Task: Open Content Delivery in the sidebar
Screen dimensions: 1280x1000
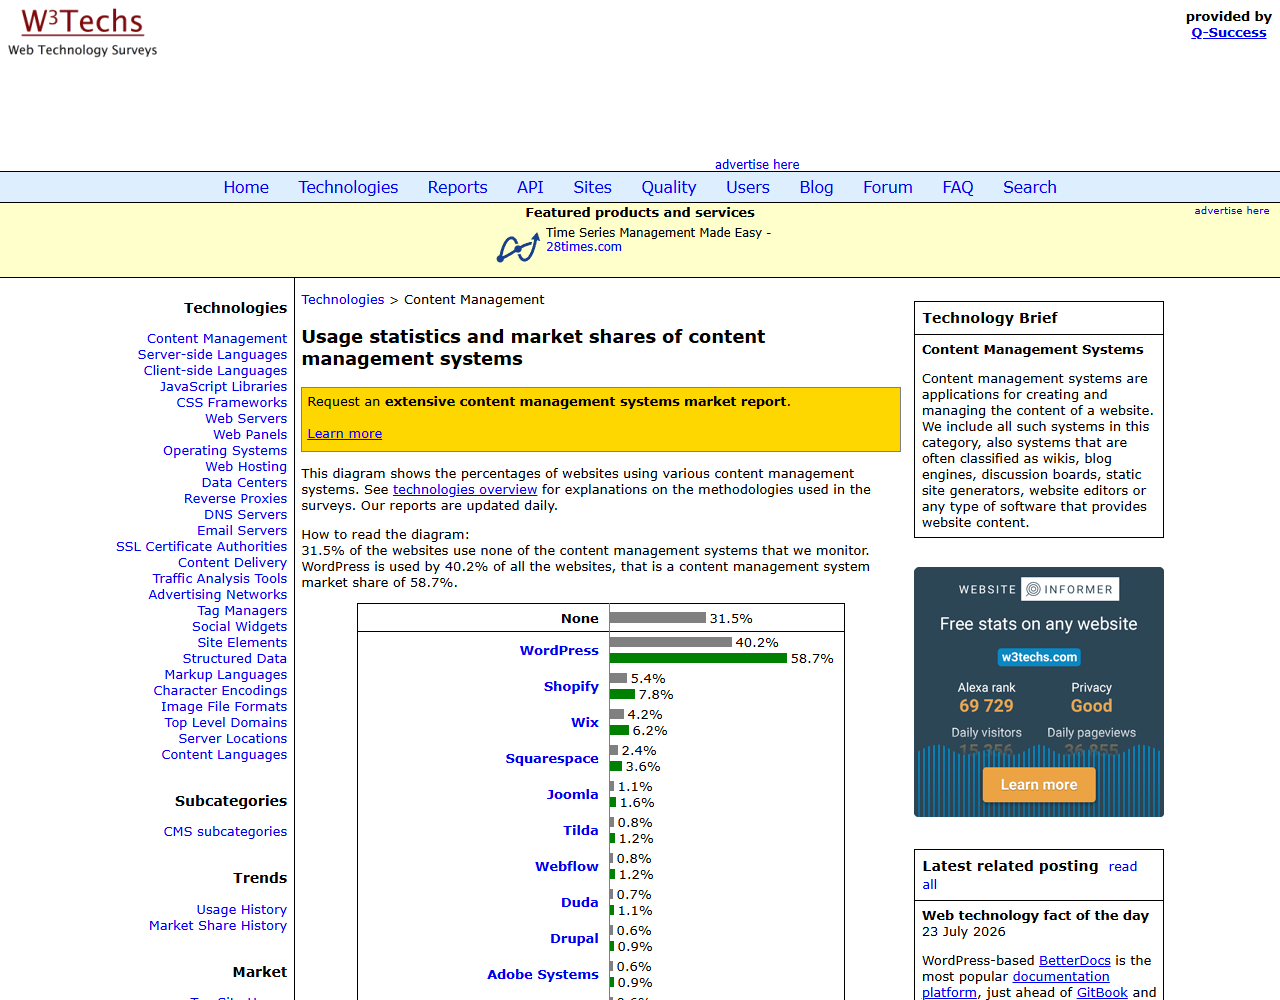Action: click(232, 562)
